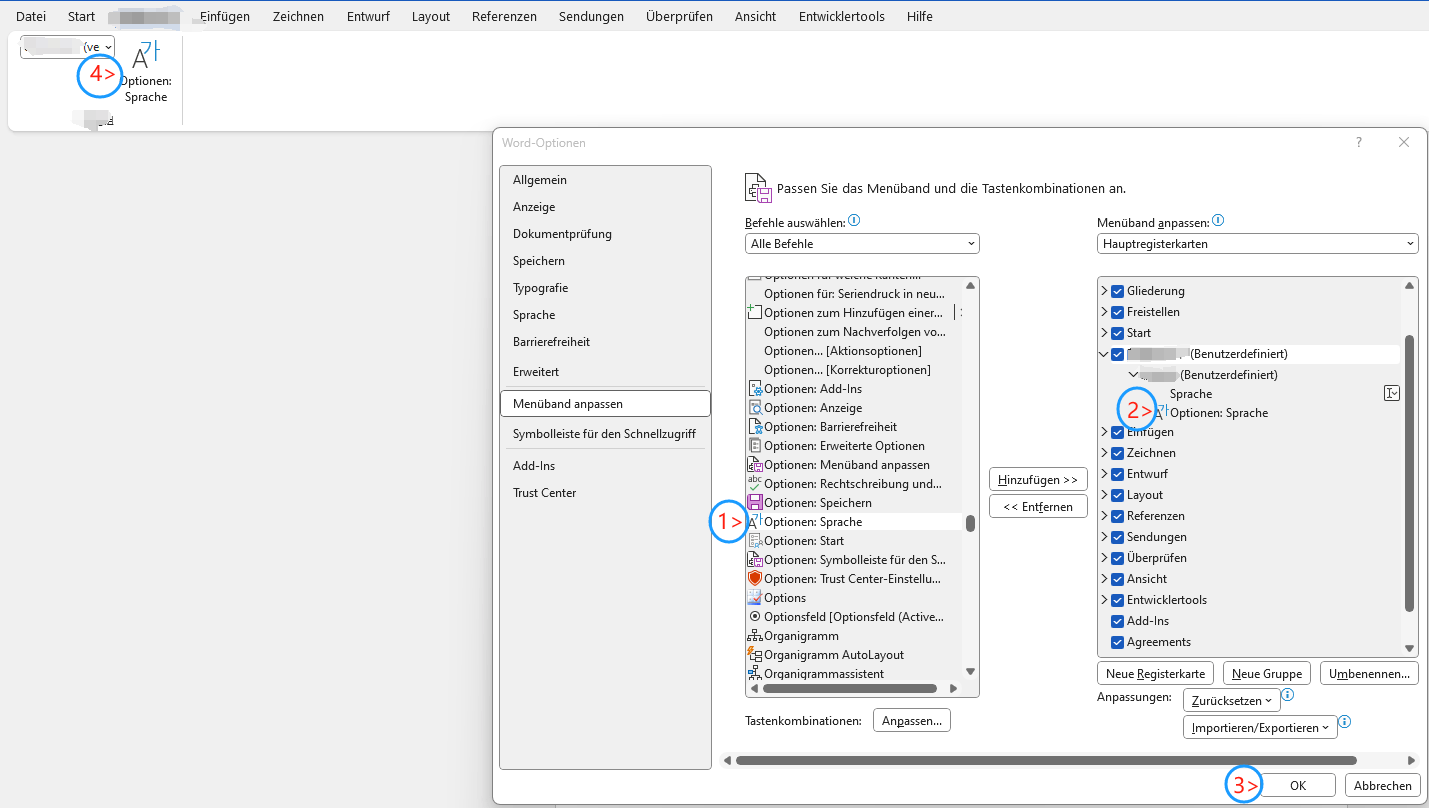Click the Abbrechen button
Viewport: 1429px width, 808px height.
(1383, 786)
